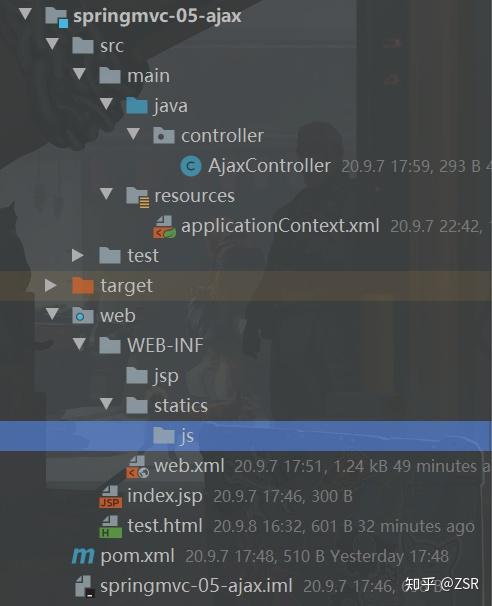Select the js folder row
The width and height of the screenshot is (492, 606).
tap(246, 436)
